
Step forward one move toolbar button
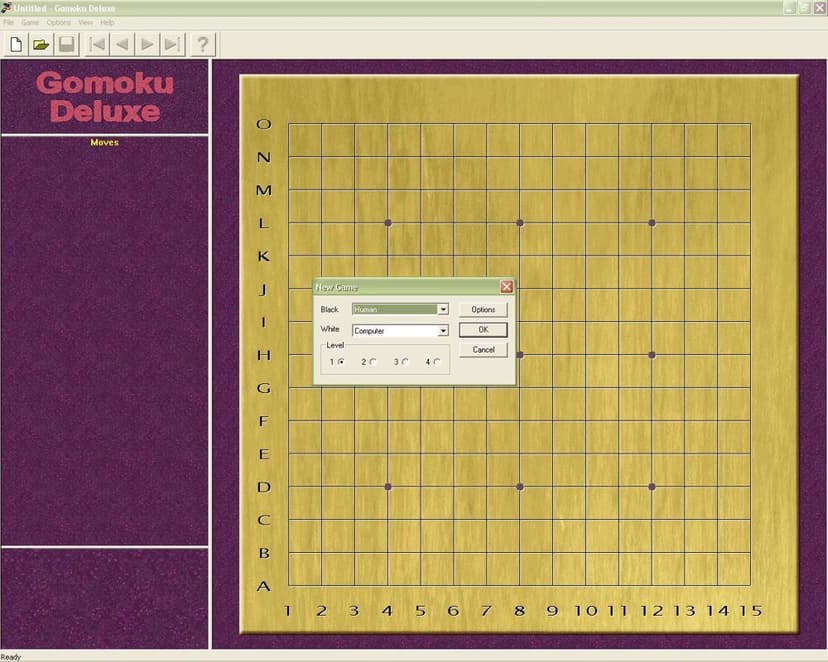pos(148,44)
